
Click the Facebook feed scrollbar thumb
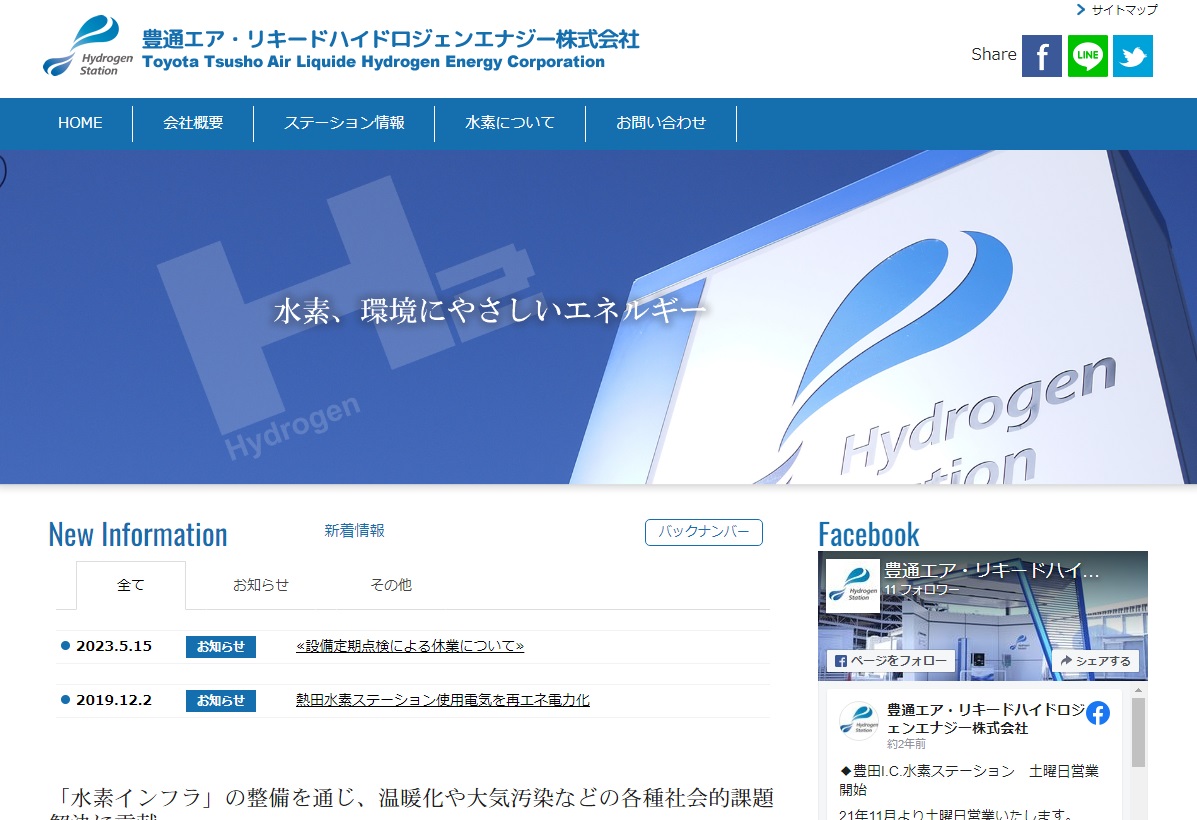click(1138, 731)
